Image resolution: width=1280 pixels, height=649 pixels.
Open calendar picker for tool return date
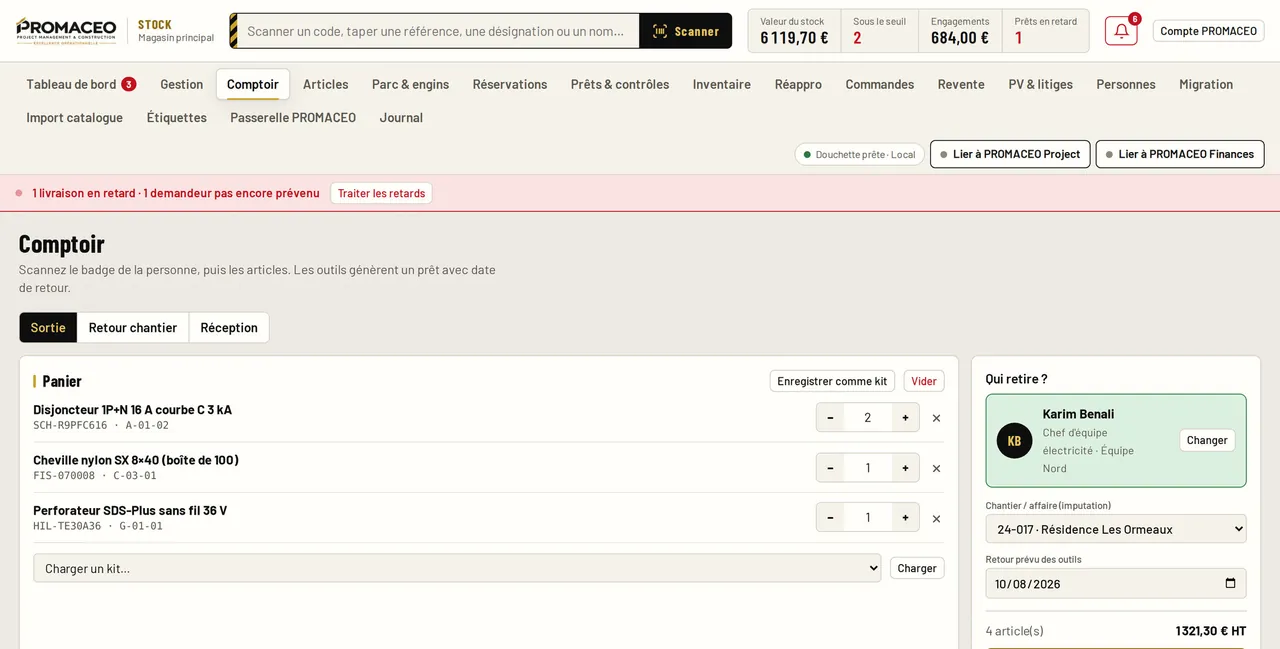(x=1230, y=584)
